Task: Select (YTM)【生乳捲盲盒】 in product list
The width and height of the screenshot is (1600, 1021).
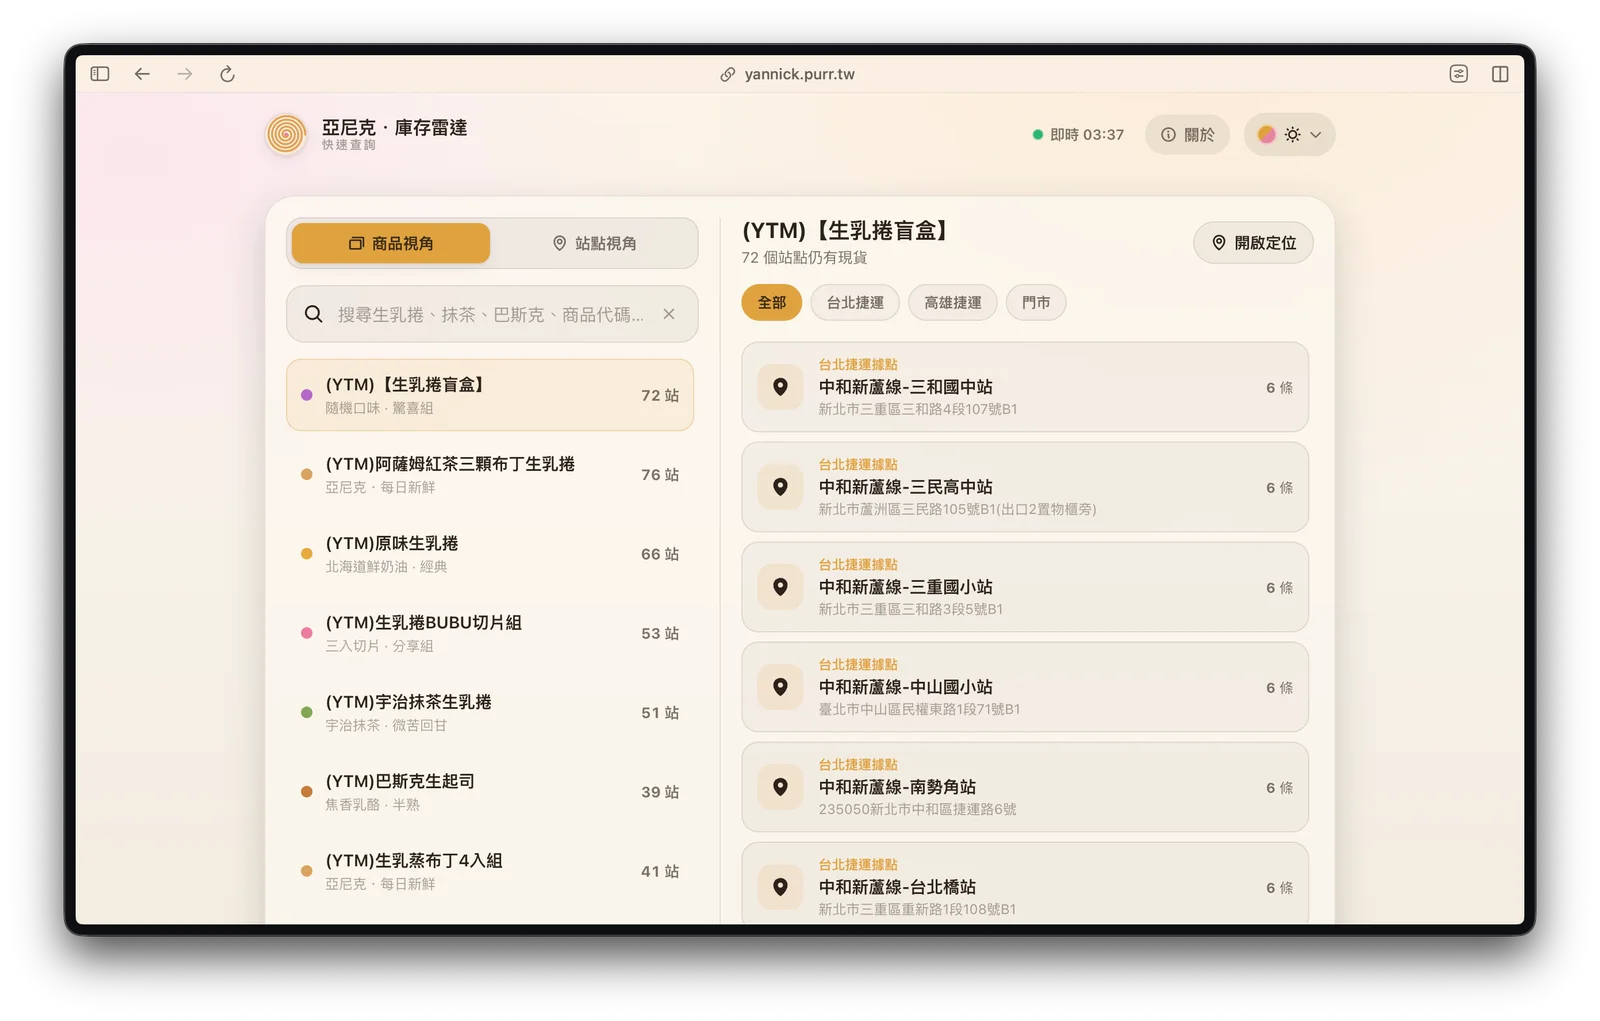Action: [490, 395]
